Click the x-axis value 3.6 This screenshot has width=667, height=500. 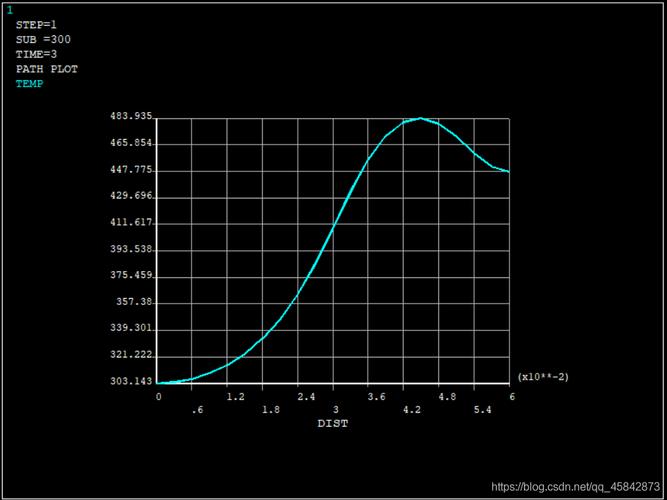tap(377, 397)
